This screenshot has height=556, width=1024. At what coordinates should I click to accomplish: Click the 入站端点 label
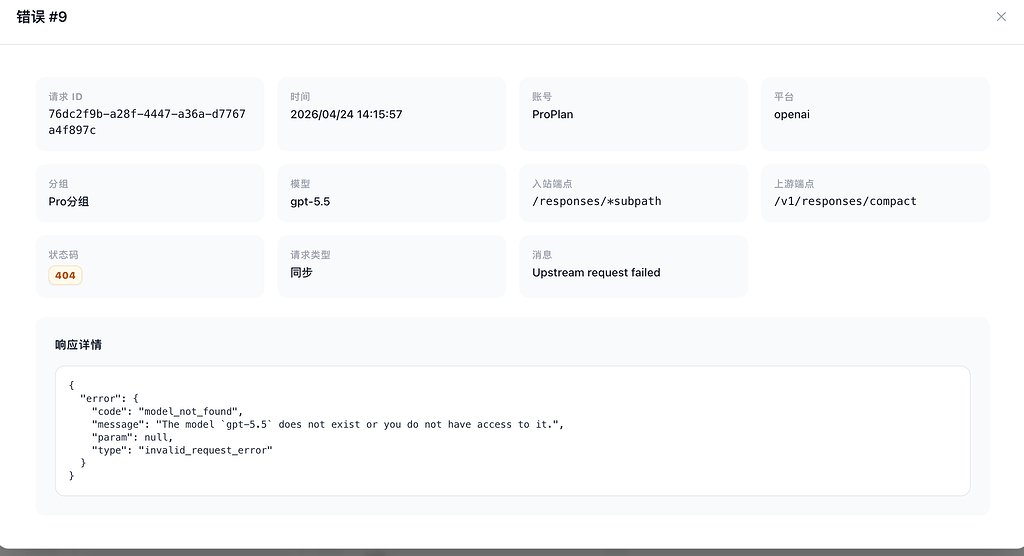[552, 184]
